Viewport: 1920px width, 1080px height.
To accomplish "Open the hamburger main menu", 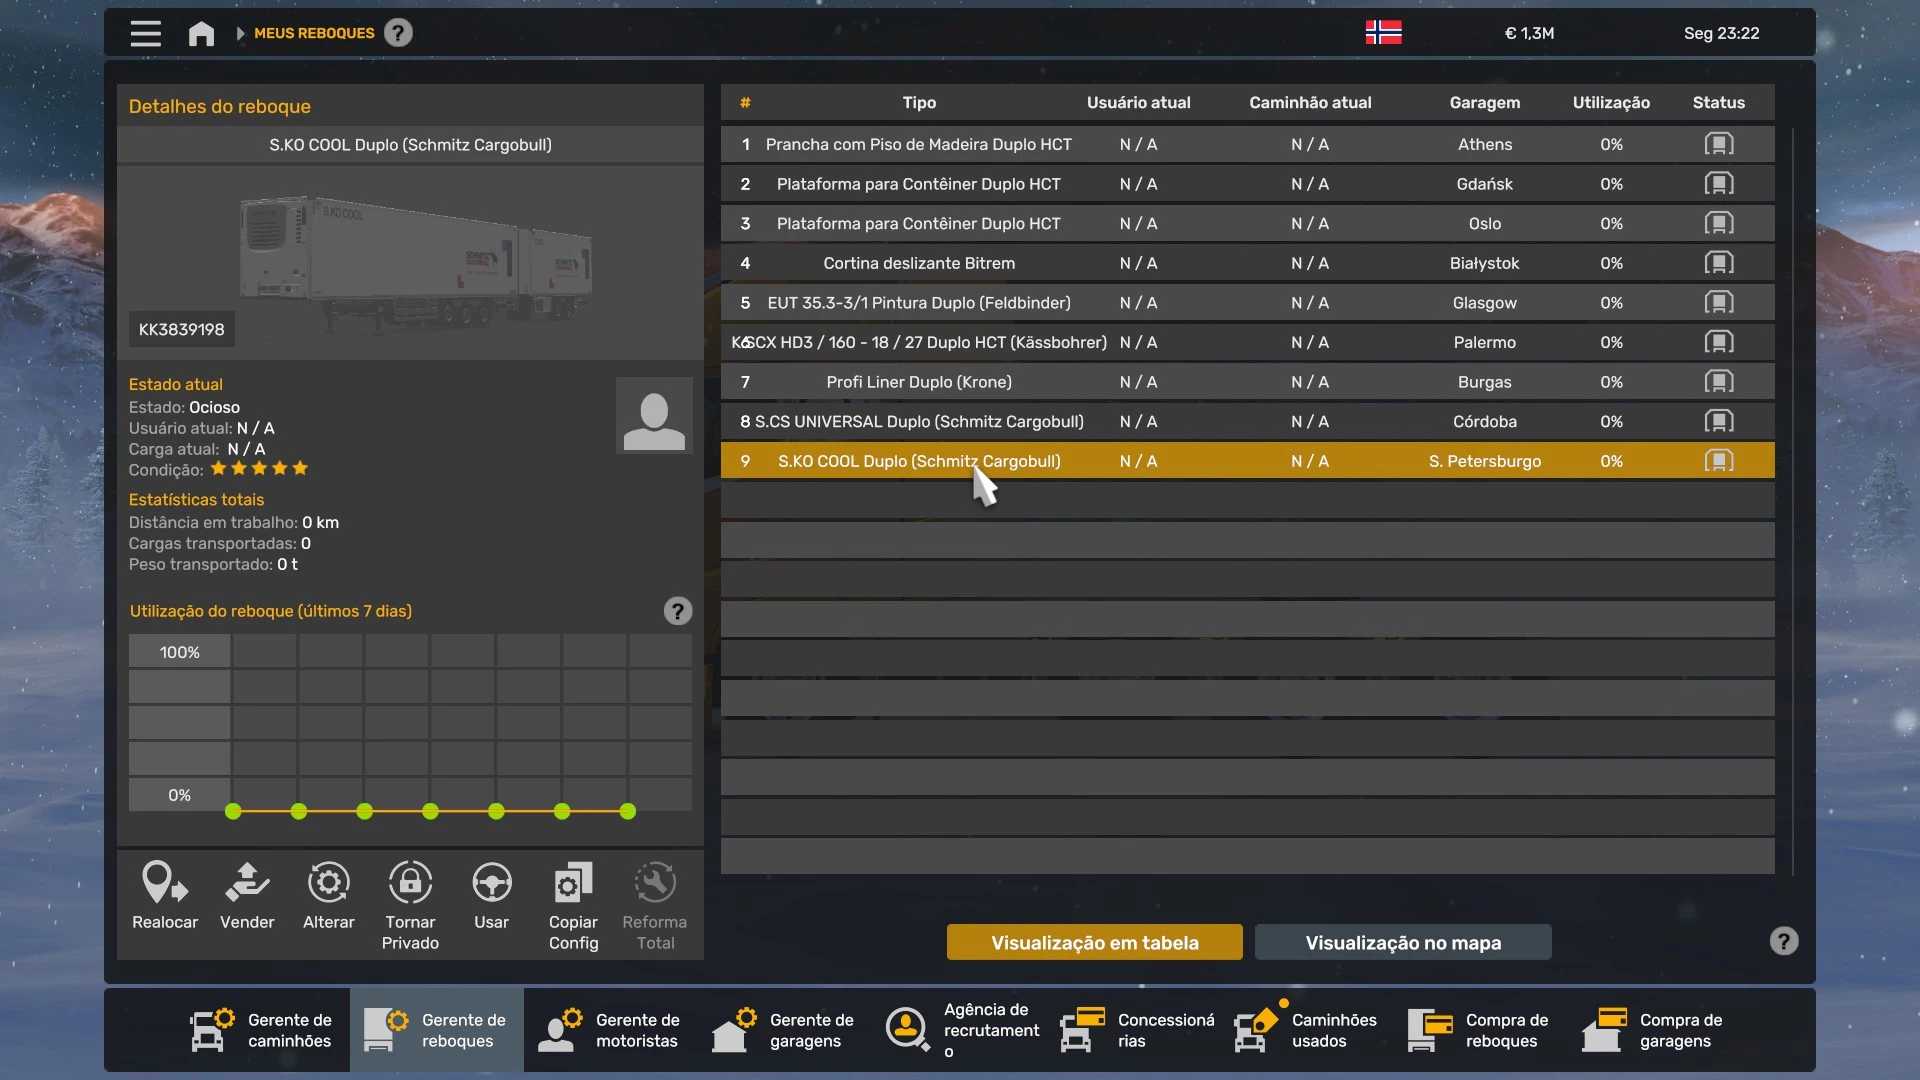I will point(145,33).
